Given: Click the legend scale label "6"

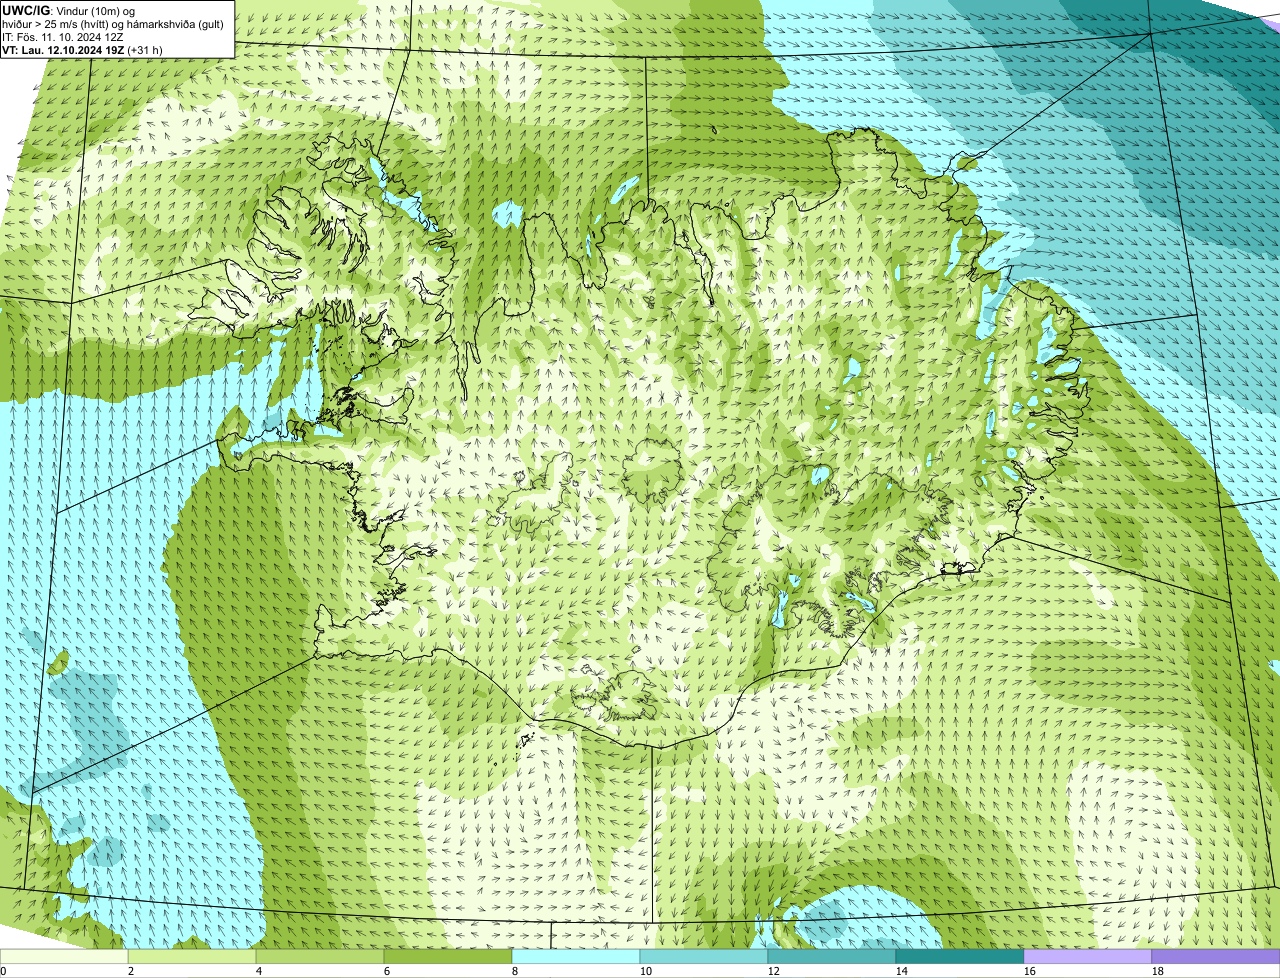Looking at the screenshot, I should pyautogui.click(x=387, y=971).
